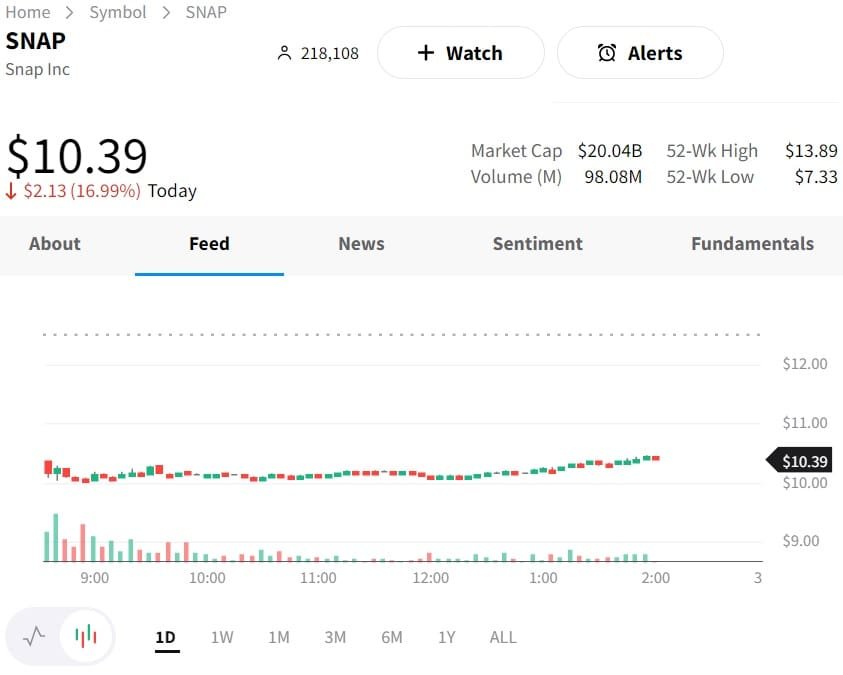Choose the 1M chart range
843x675 pixels.
[x=278, y=637]
